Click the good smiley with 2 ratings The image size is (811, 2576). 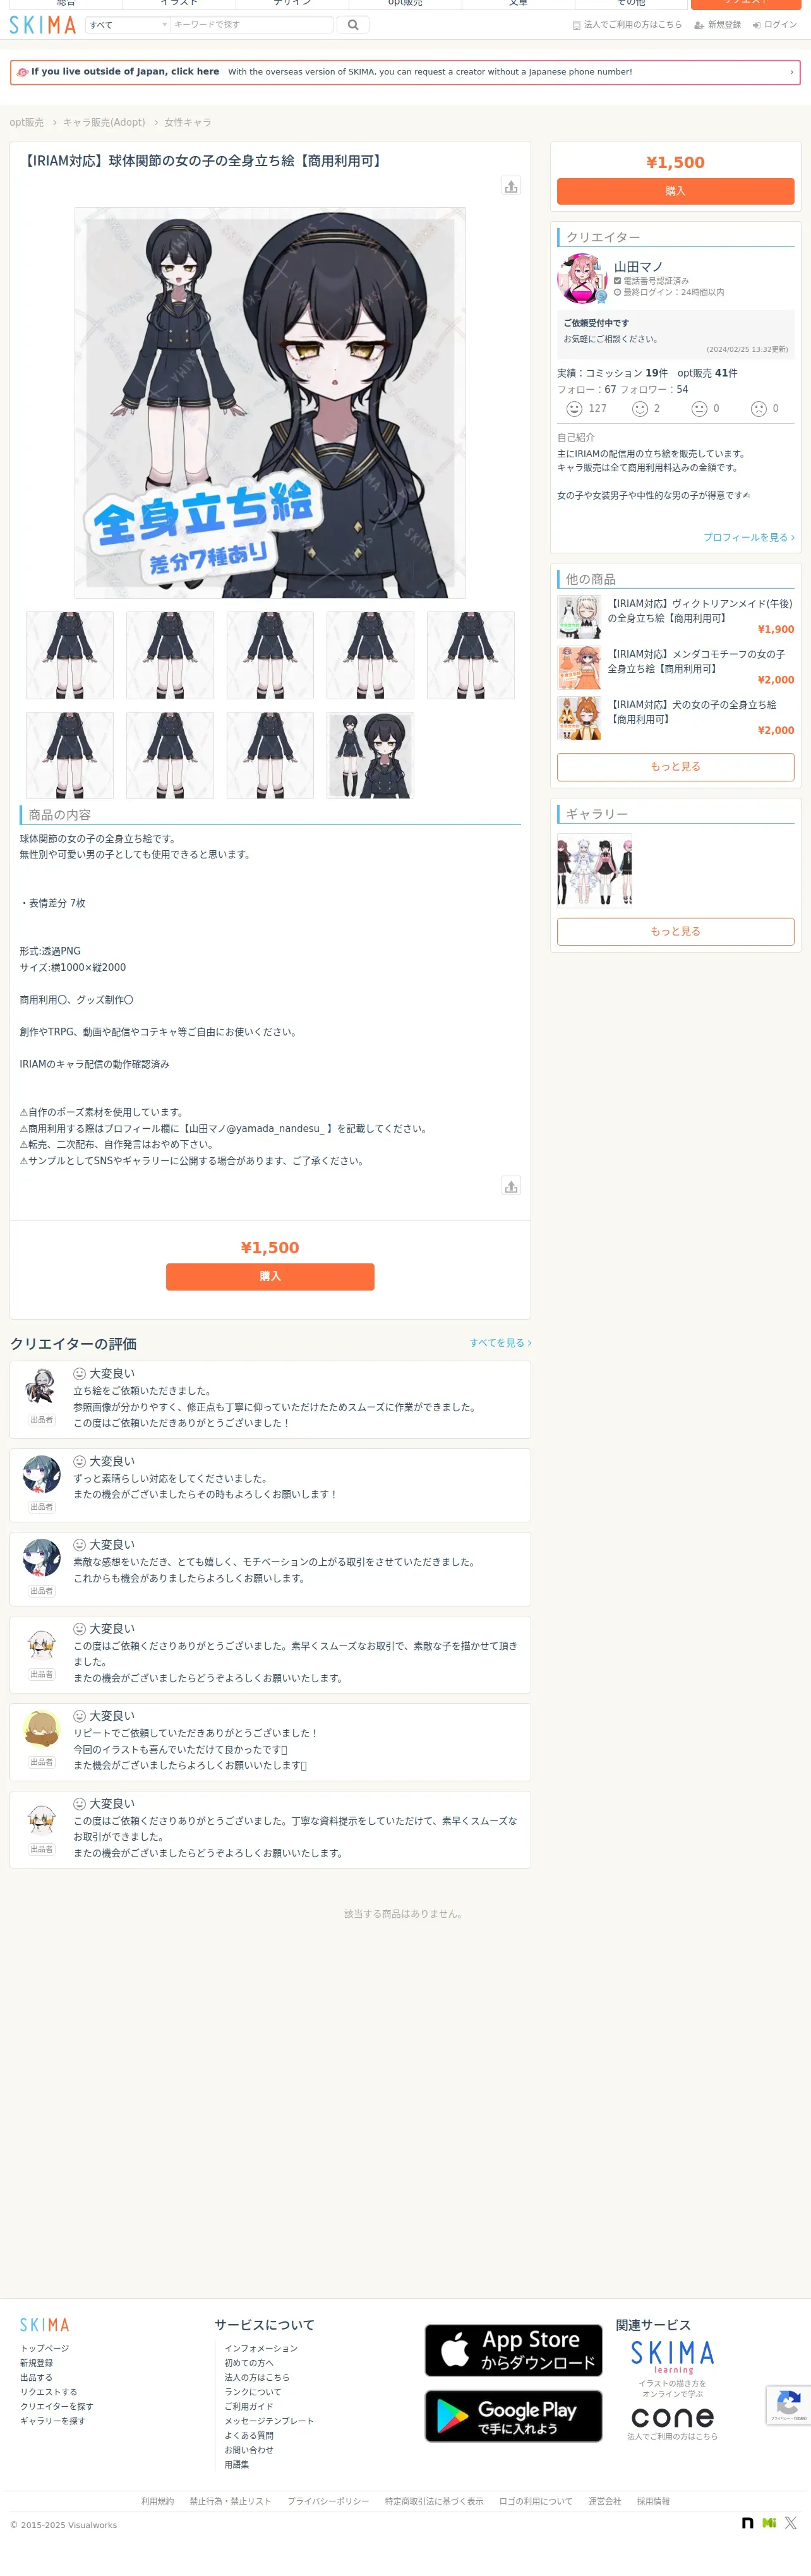(640, 409)
